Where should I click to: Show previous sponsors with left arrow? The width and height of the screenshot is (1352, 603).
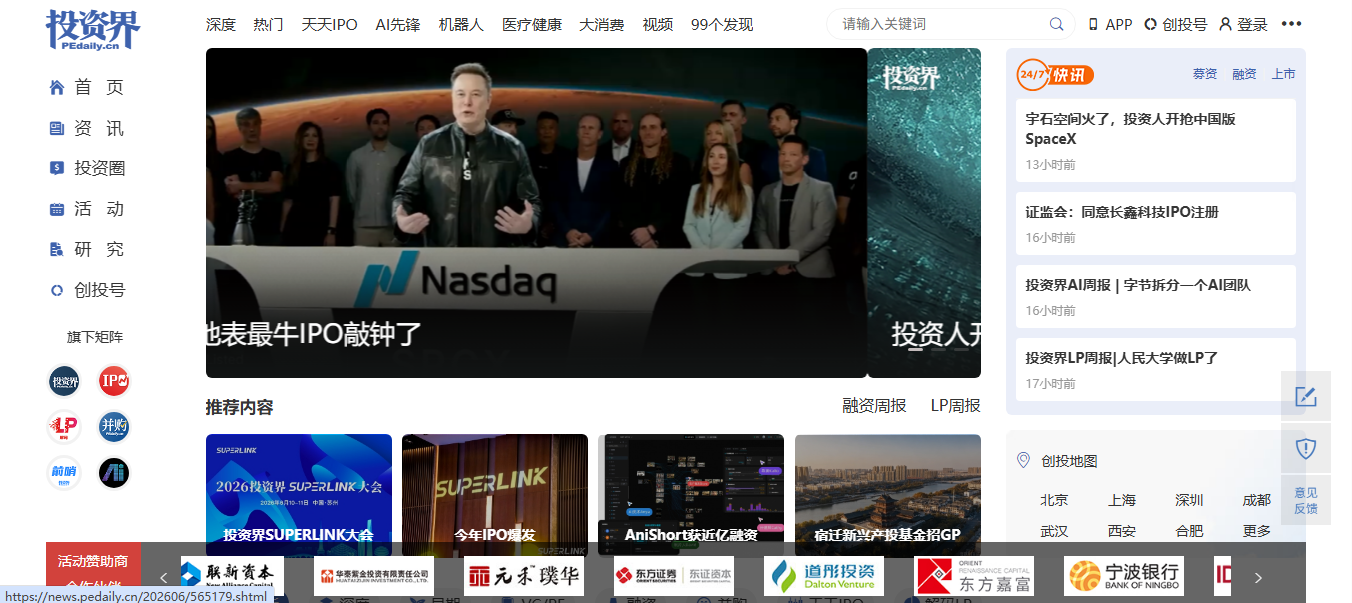pyautogui.click(x=164, y=577)
